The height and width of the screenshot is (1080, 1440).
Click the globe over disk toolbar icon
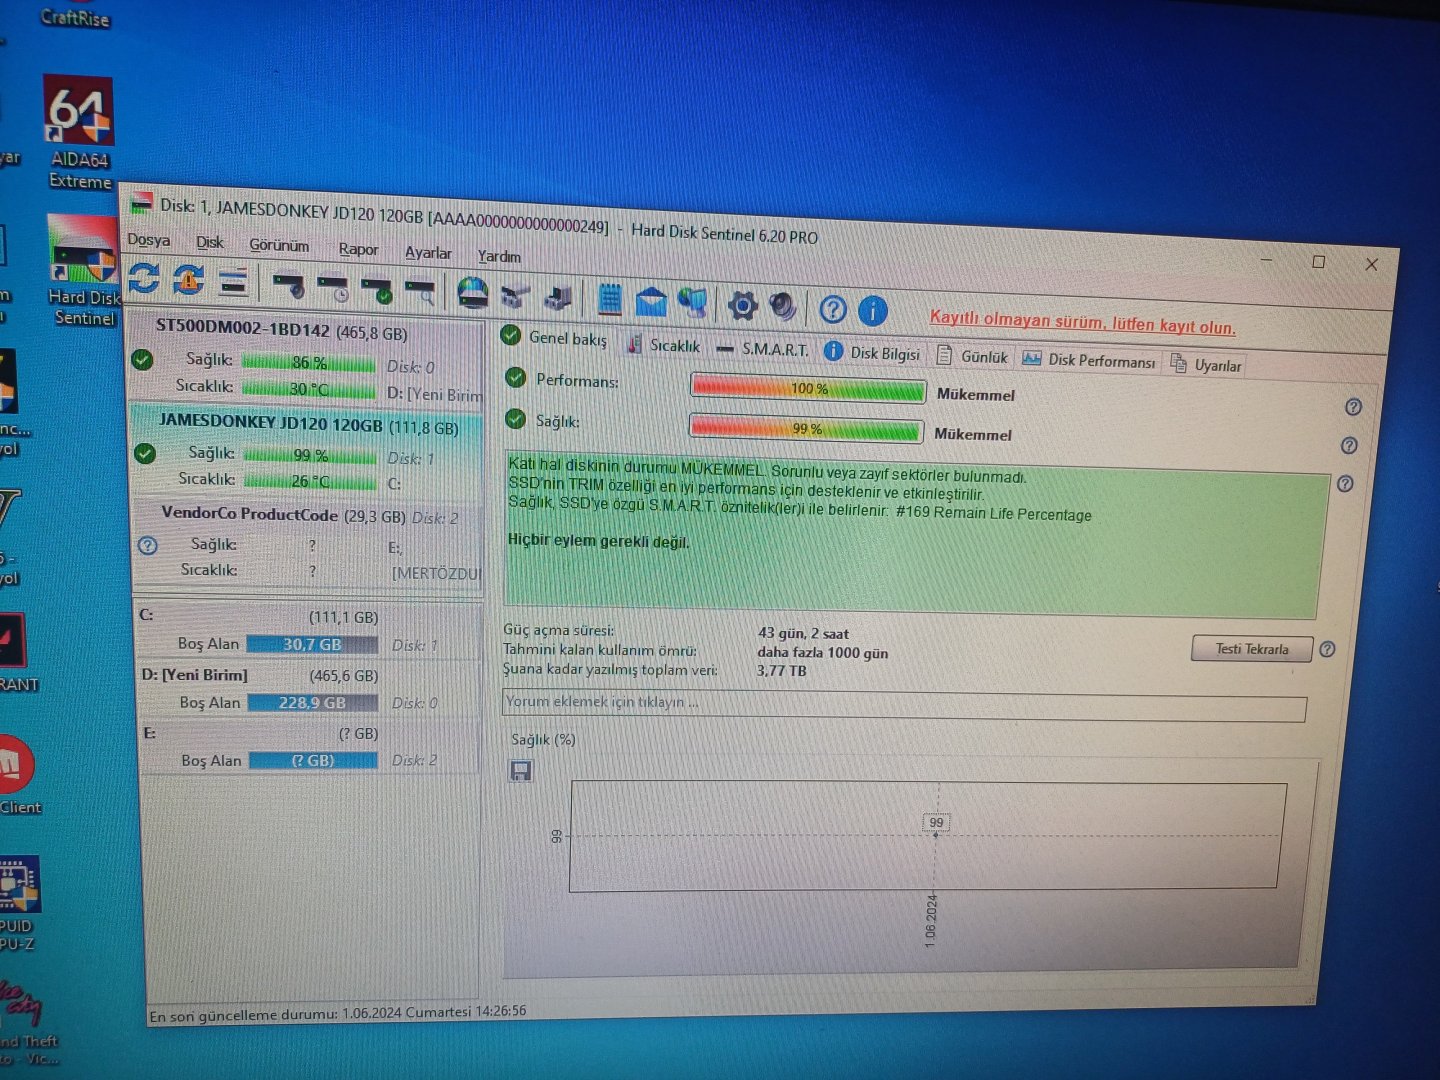point(472,294)
